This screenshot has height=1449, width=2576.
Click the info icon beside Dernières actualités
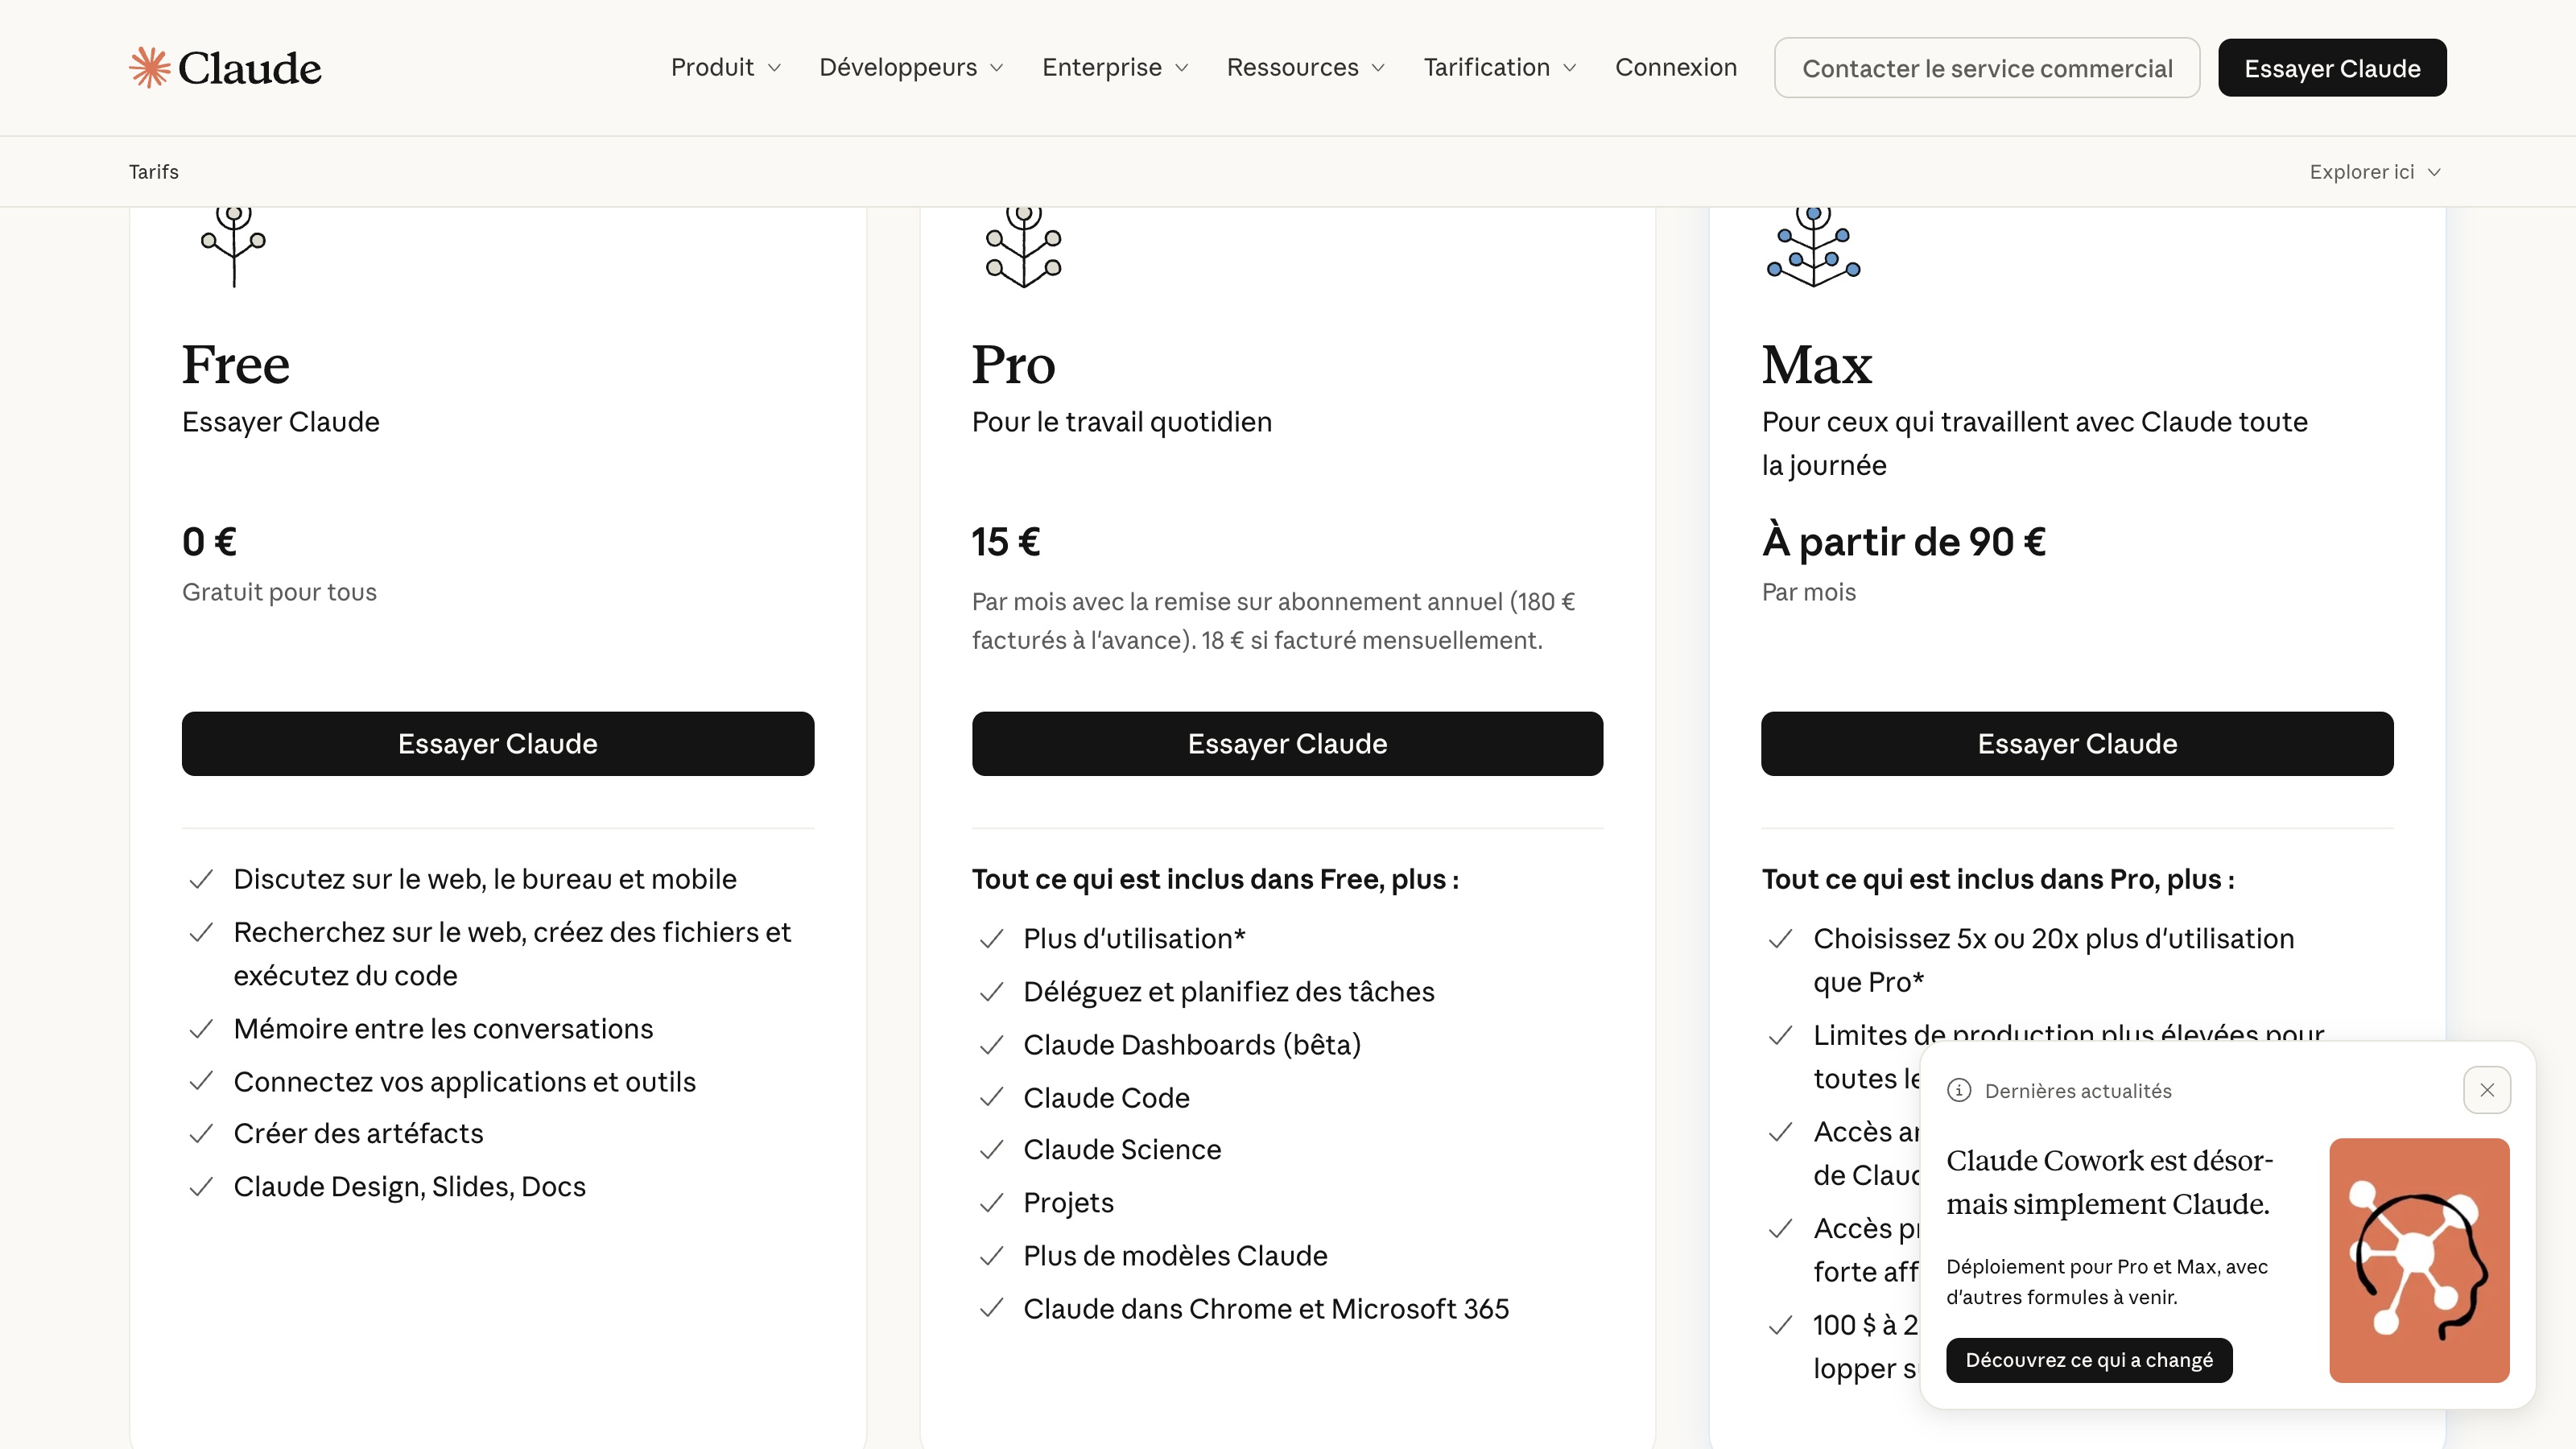point(1959,1090)
